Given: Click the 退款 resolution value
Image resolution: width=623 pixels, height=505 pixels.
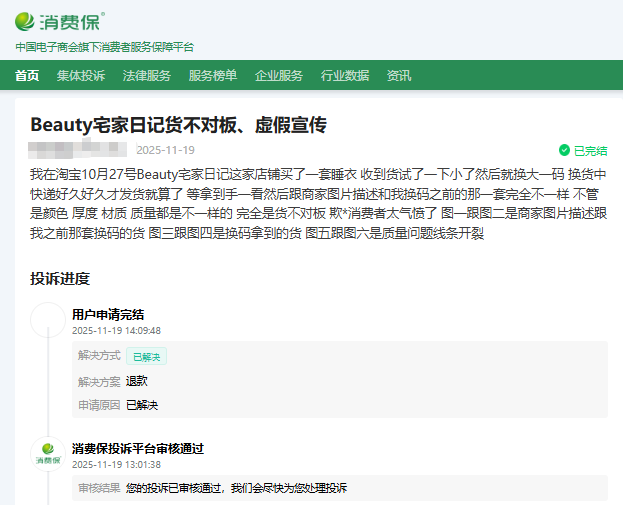Looking at the screenshot, I should pos(137,381).
